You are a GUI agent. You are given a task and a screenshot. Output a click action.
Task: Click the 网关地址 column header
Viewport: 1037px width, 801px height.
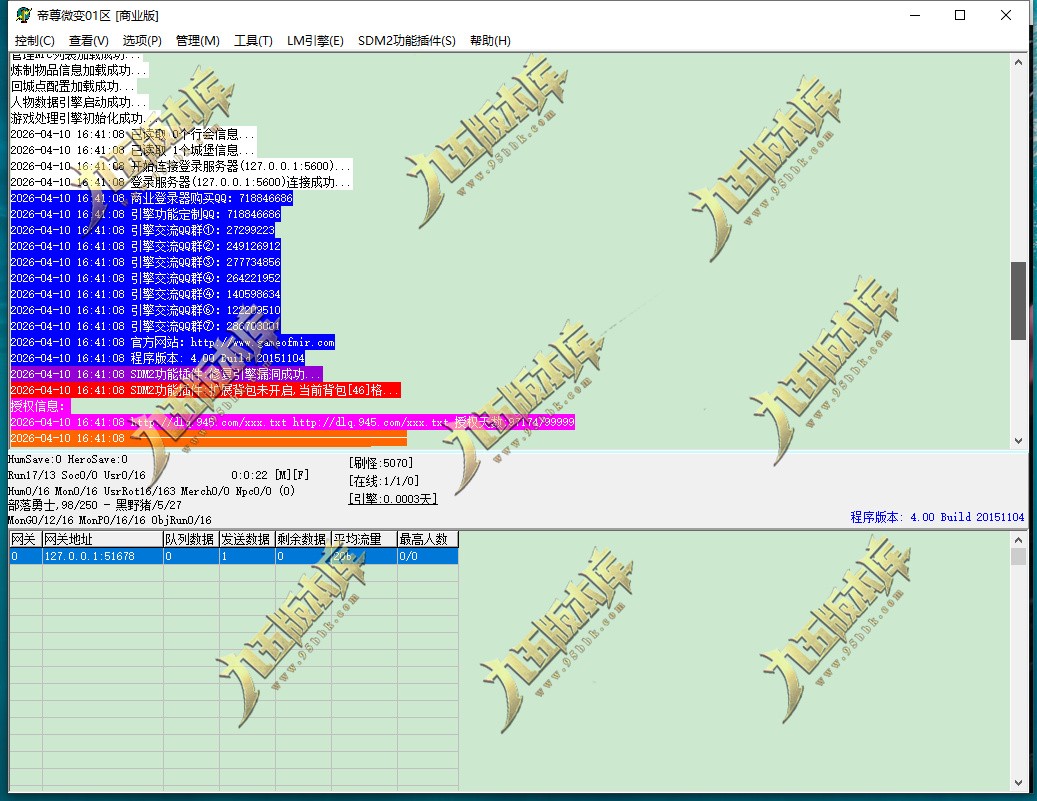tap(103, 539)
